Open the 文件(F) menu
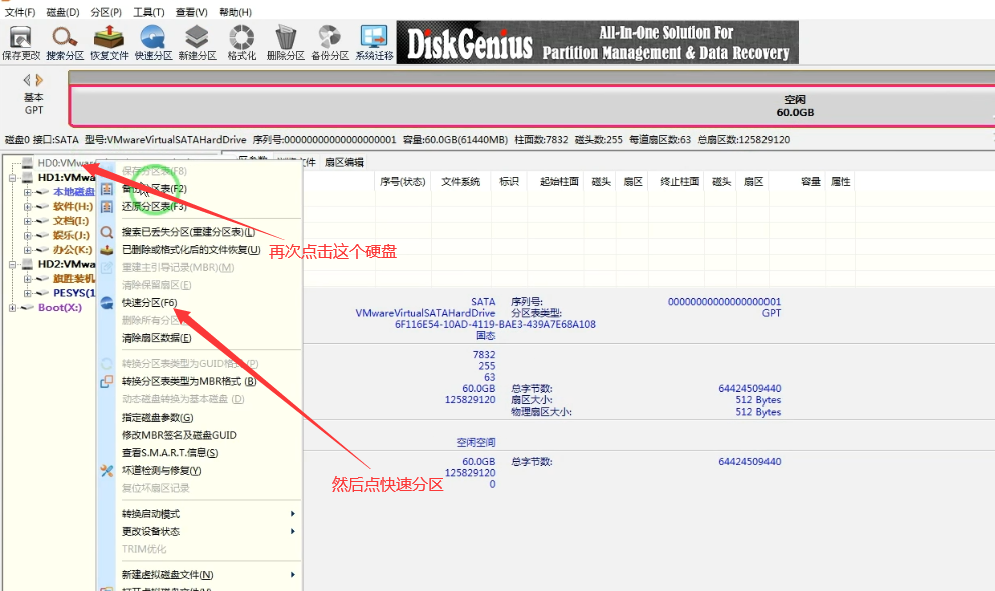The image size is (995, 591). [20, 12]
